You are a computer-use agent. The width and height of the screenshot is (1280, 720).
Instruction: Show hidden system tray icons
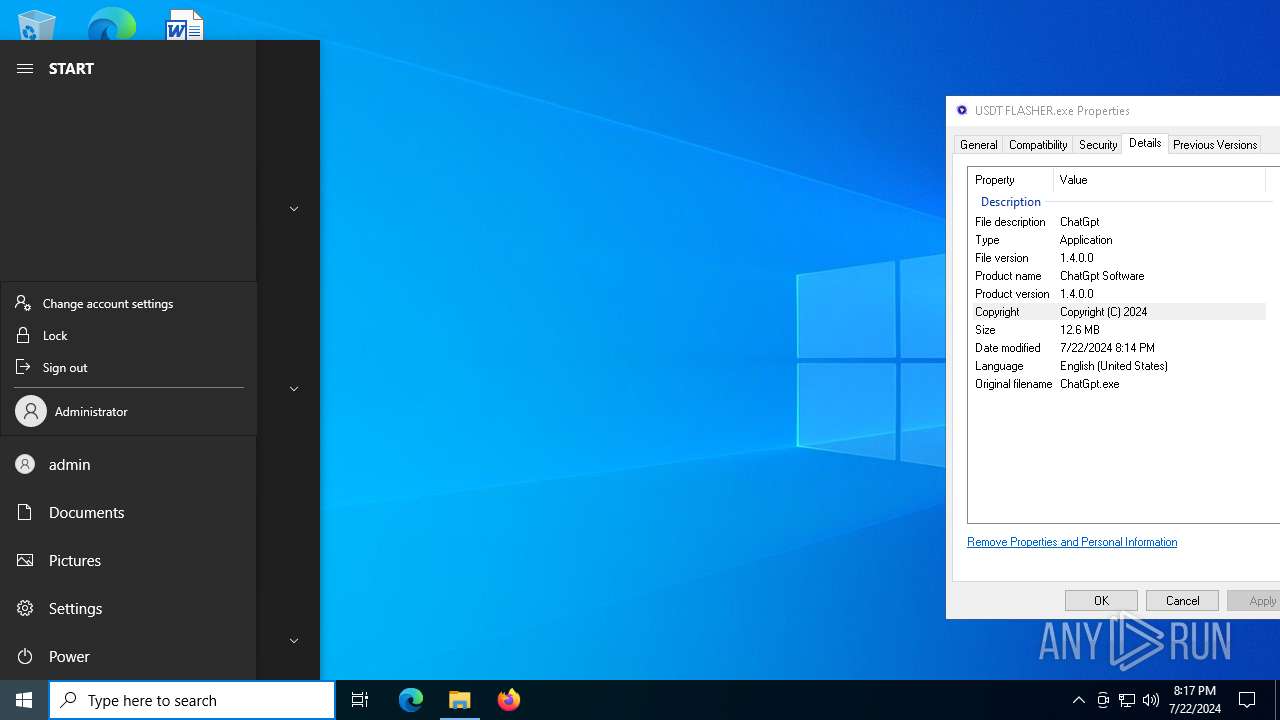click(1079, 700)
